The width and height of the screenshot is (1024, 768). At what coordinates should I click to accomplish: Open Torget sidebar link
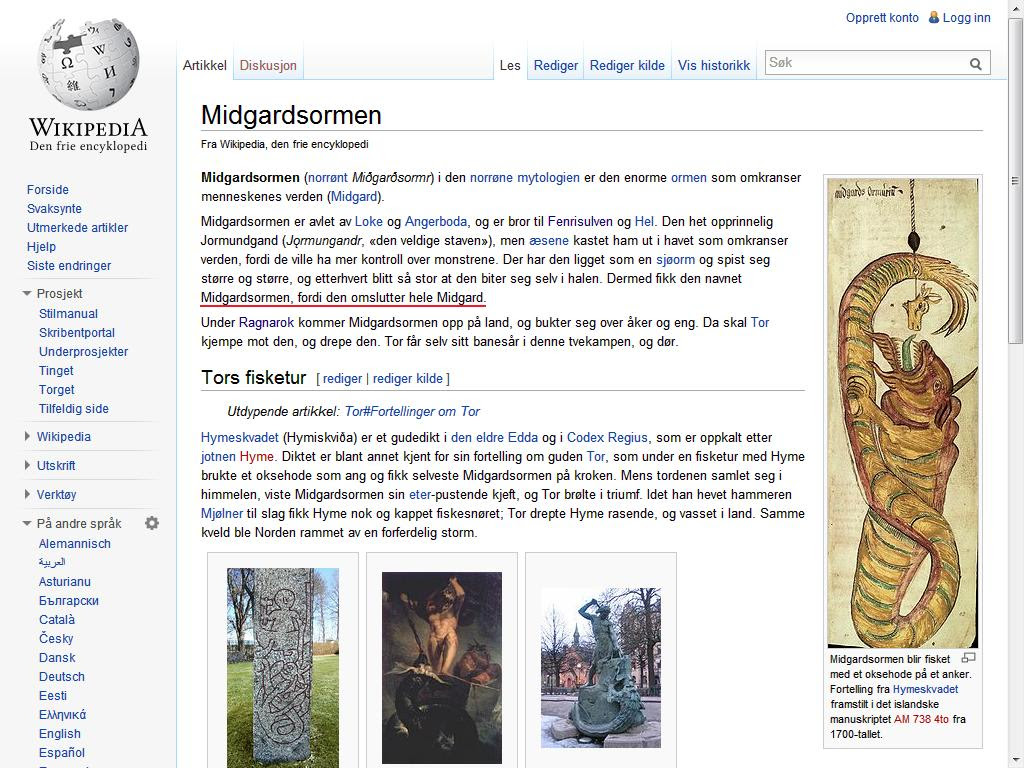tap(56, 389)
